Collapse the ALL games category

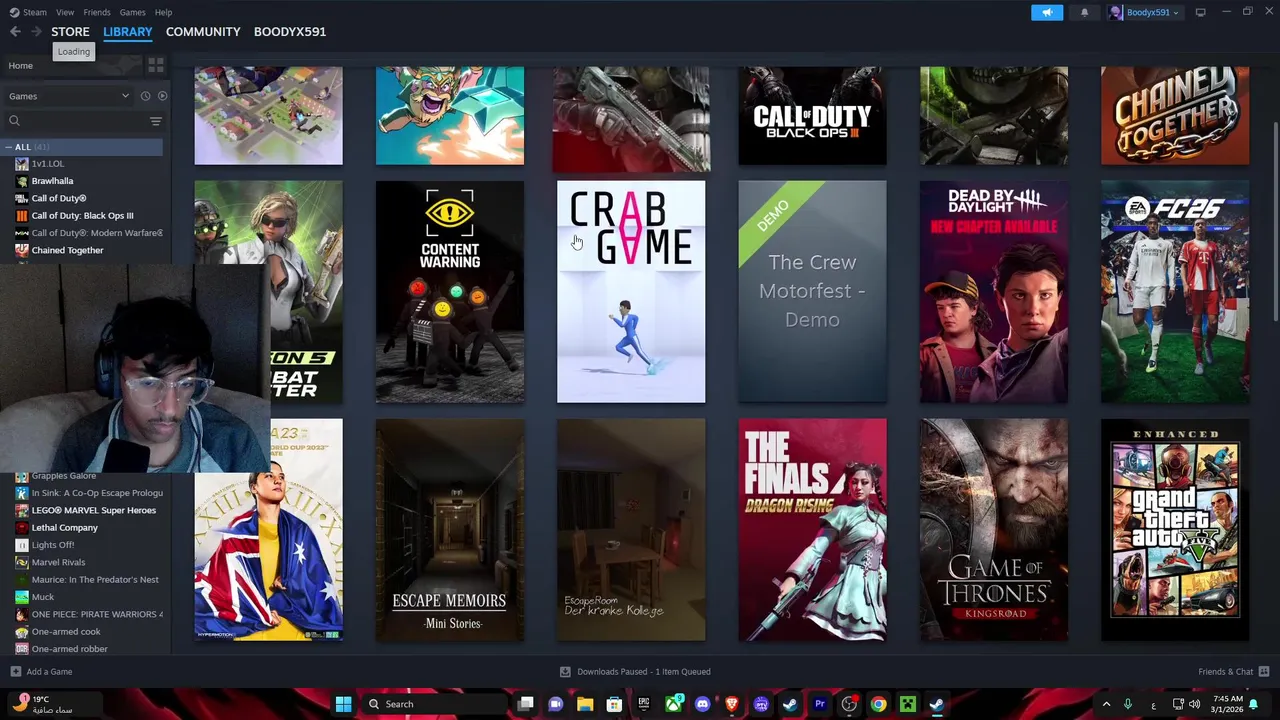[9, 147]
